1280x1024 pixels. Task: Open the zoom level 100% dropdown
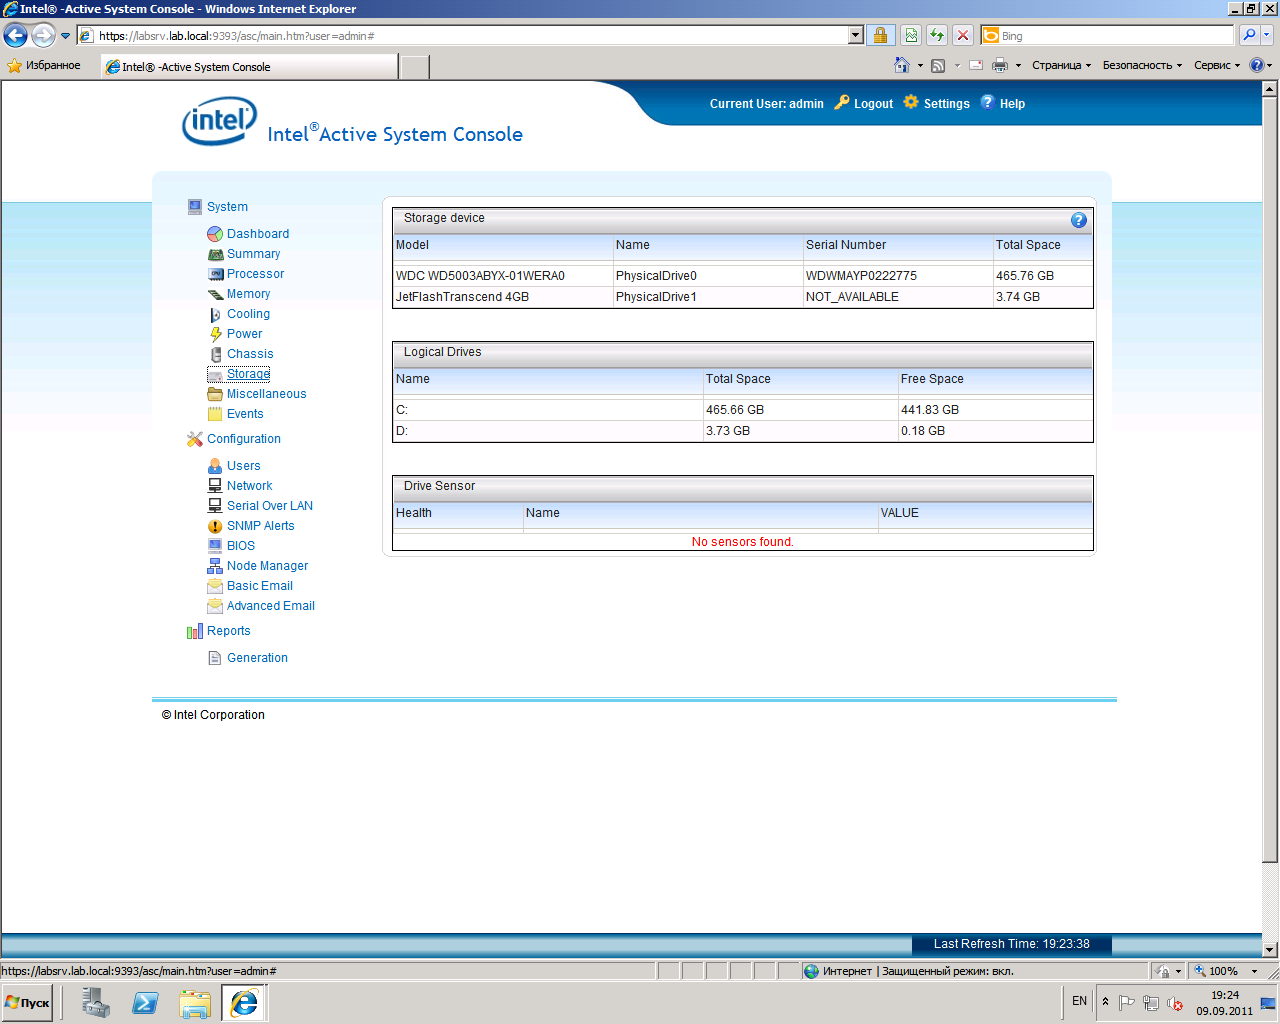1254,971
